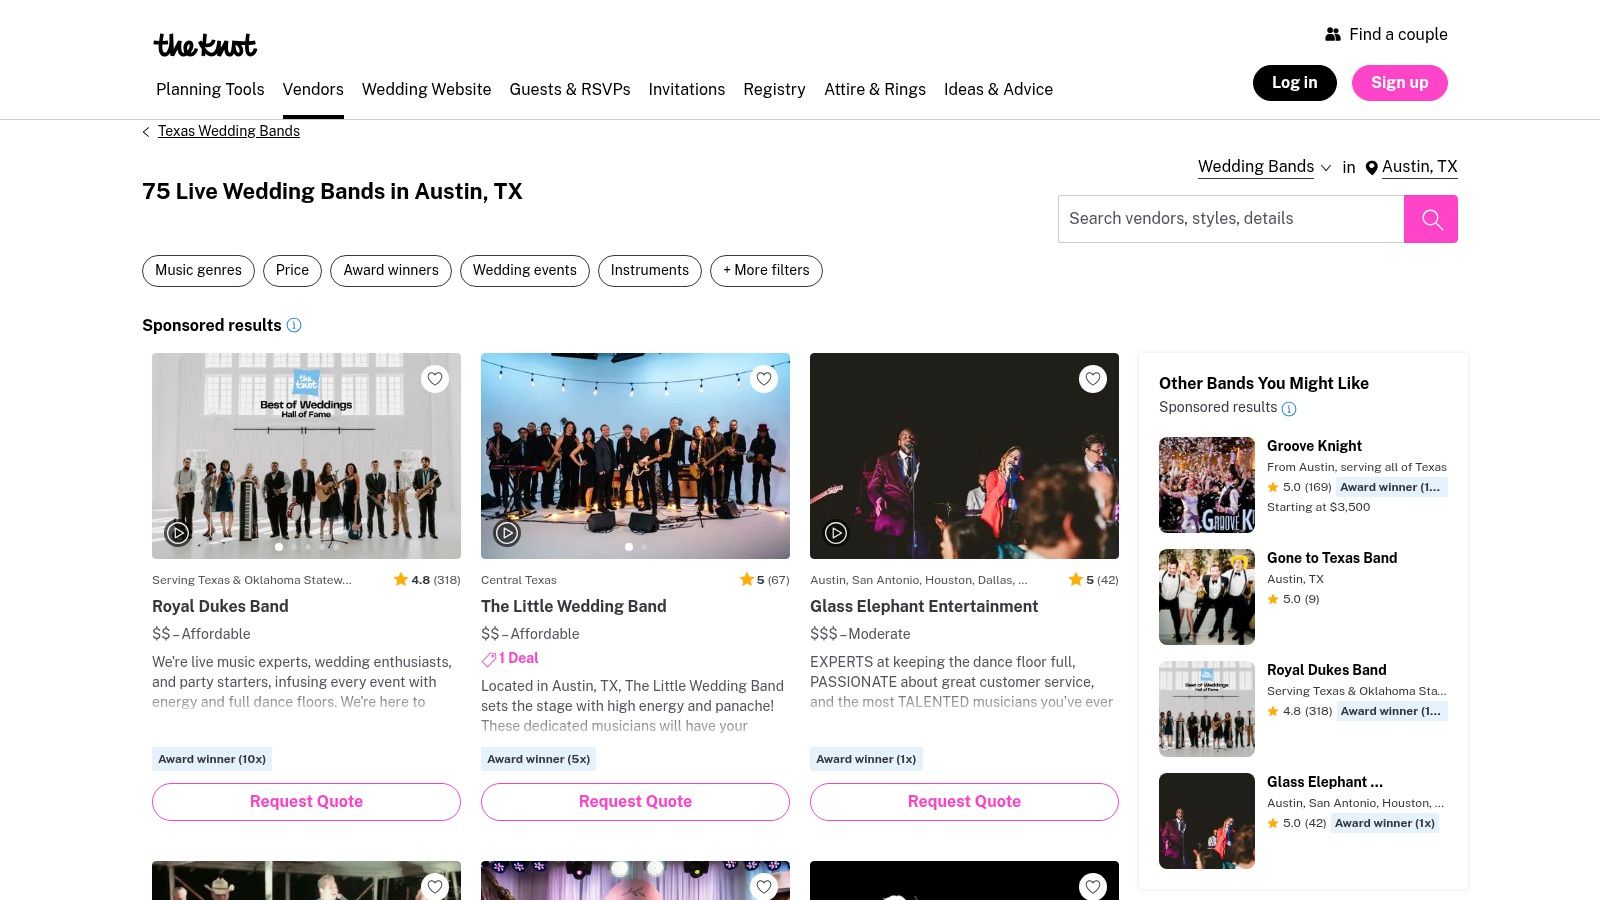Open the Glass Elephant sidebar thumbnail

click(1207, 821)
